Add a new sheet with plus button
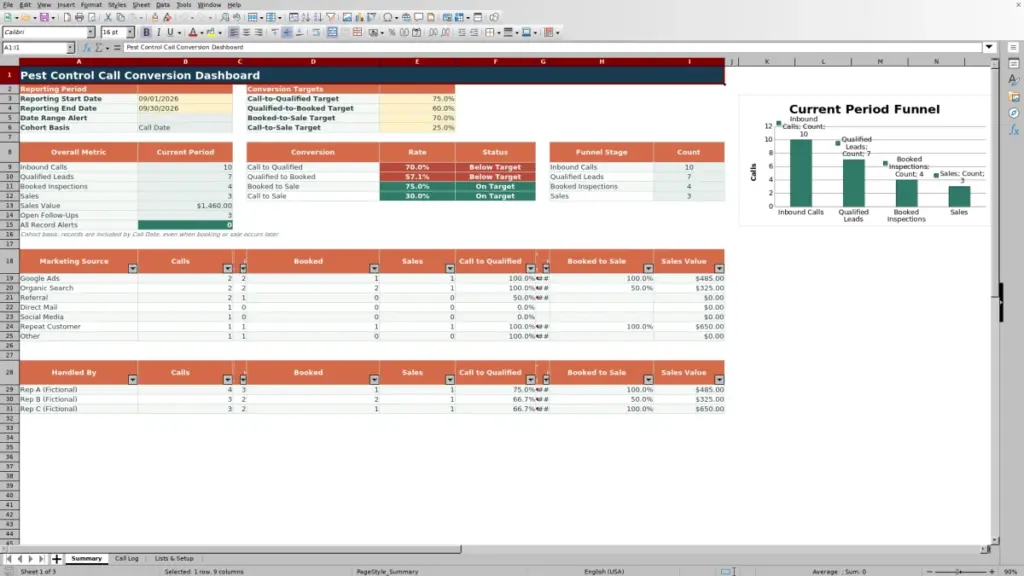1024x576 pixels. click(56, 558)
